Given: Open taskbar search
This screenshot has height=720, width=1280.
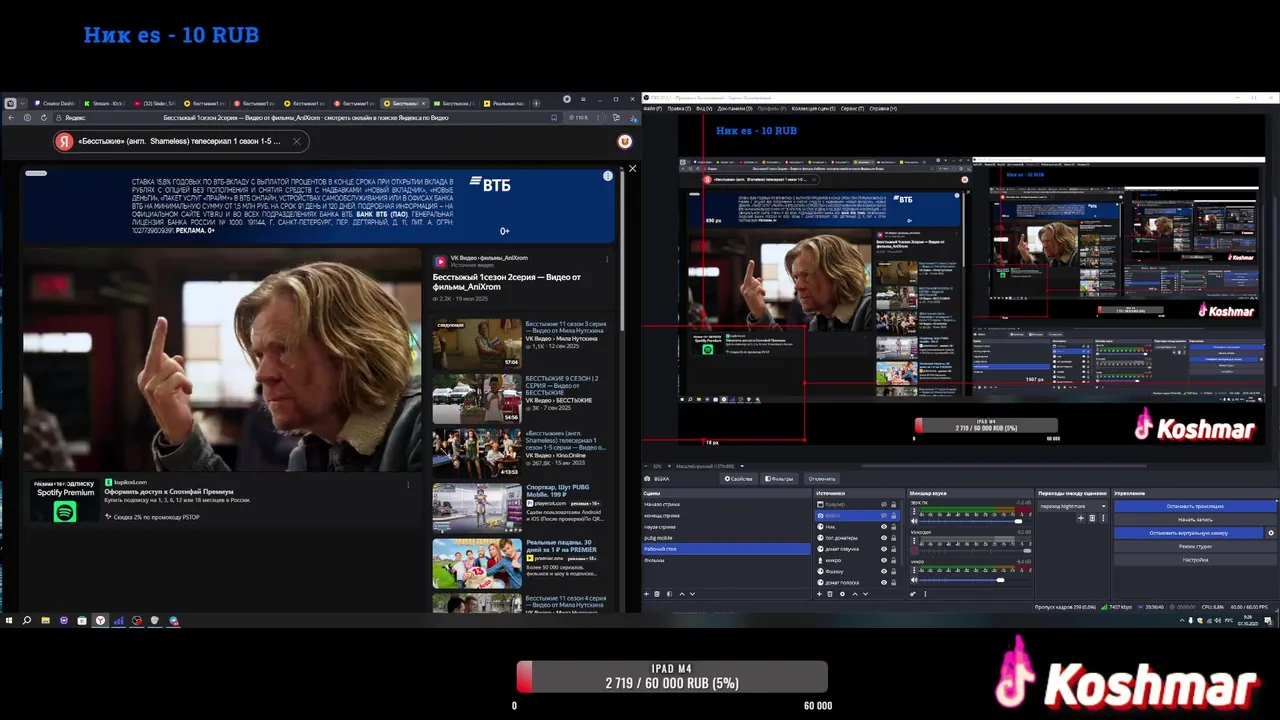Looking at the screenshot, I should (26, 620).
